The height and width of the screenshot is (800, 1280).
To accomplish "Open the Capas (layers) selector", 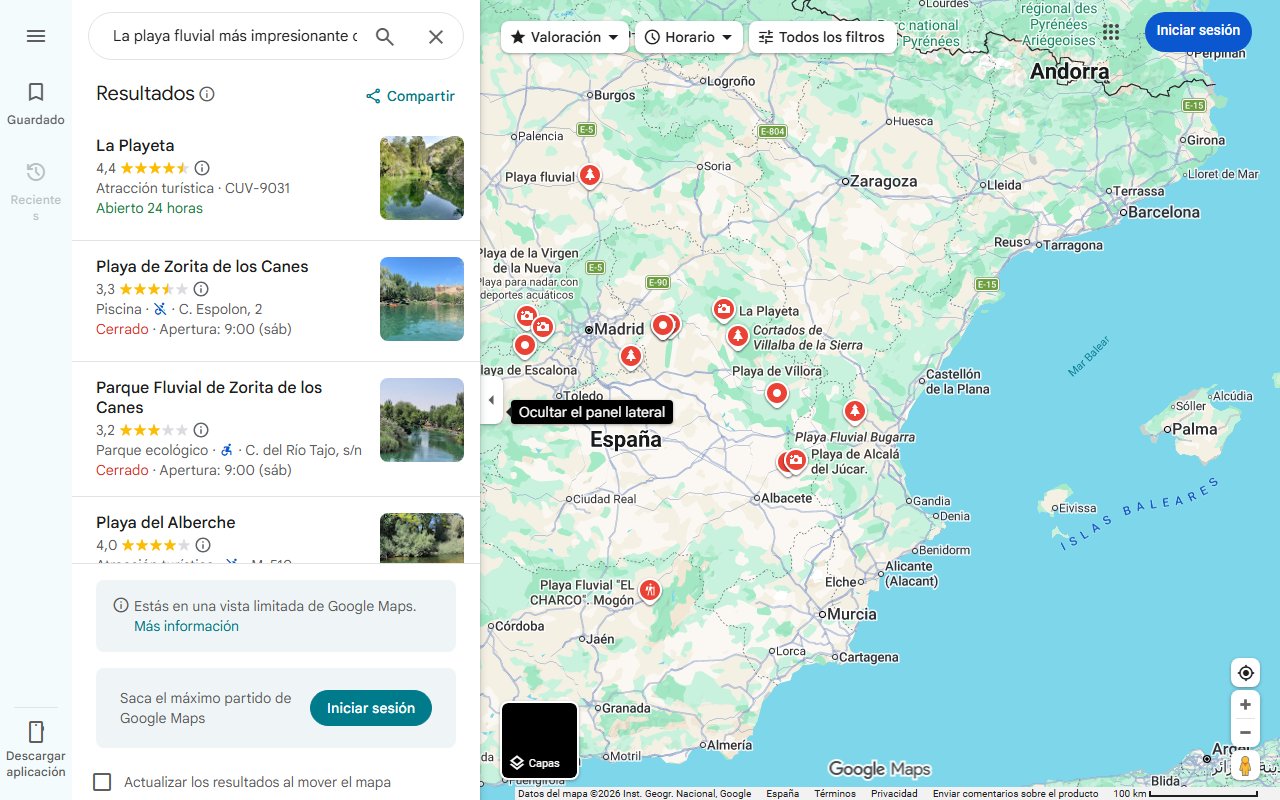I will 539,740.
